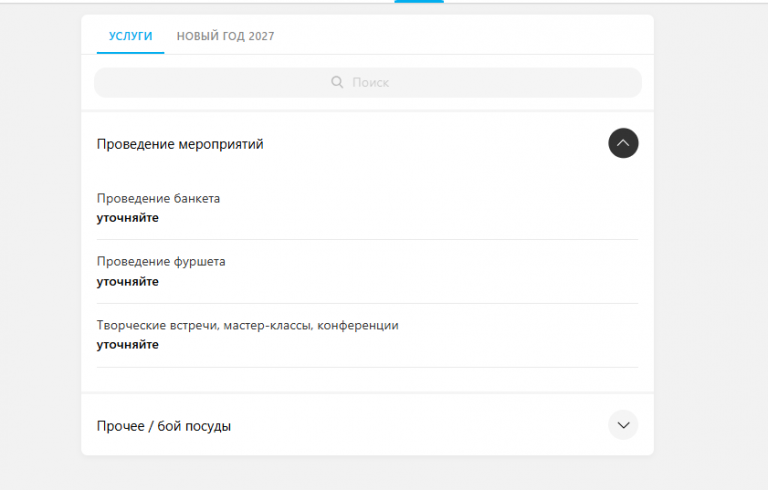The height and width of the screenshot is (490, 768).
Task: Switch to the УСЛУГИ tab
Action: [x=130, y=36]
